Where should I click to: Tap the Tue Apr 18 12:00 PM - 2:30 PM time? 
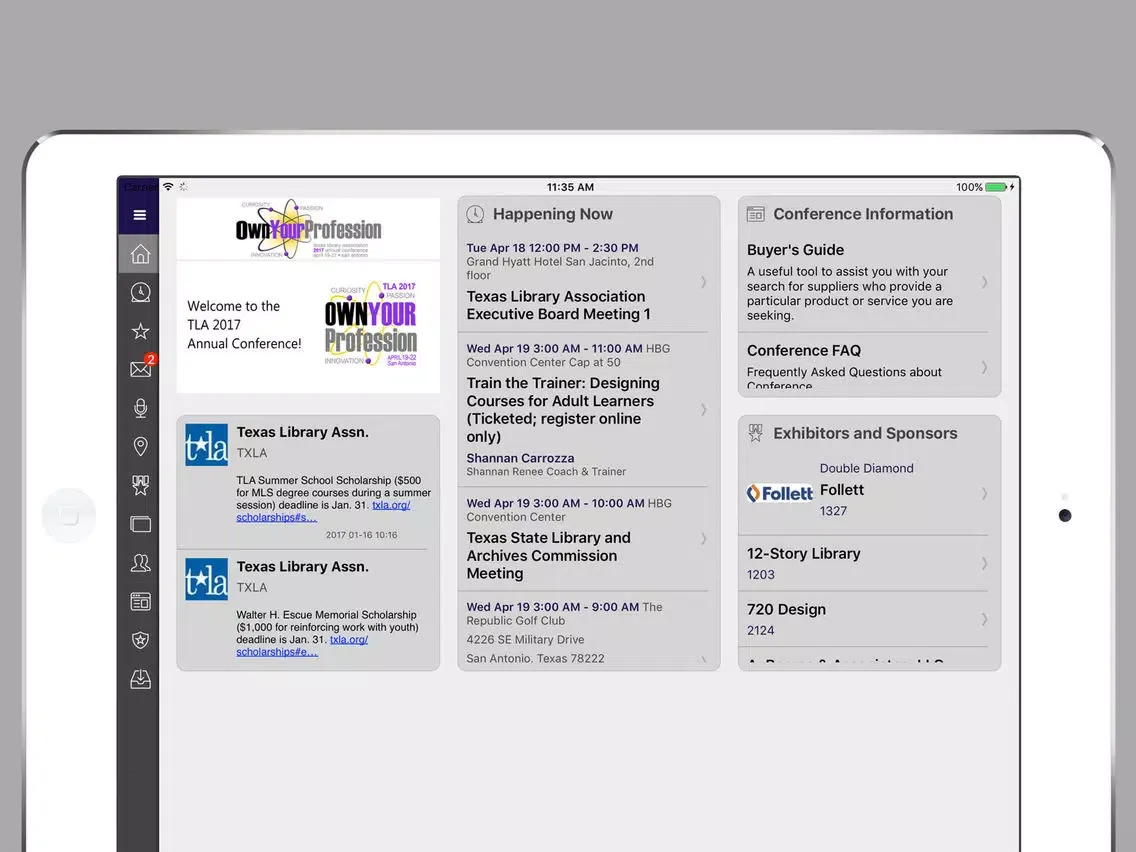[553, 248]
